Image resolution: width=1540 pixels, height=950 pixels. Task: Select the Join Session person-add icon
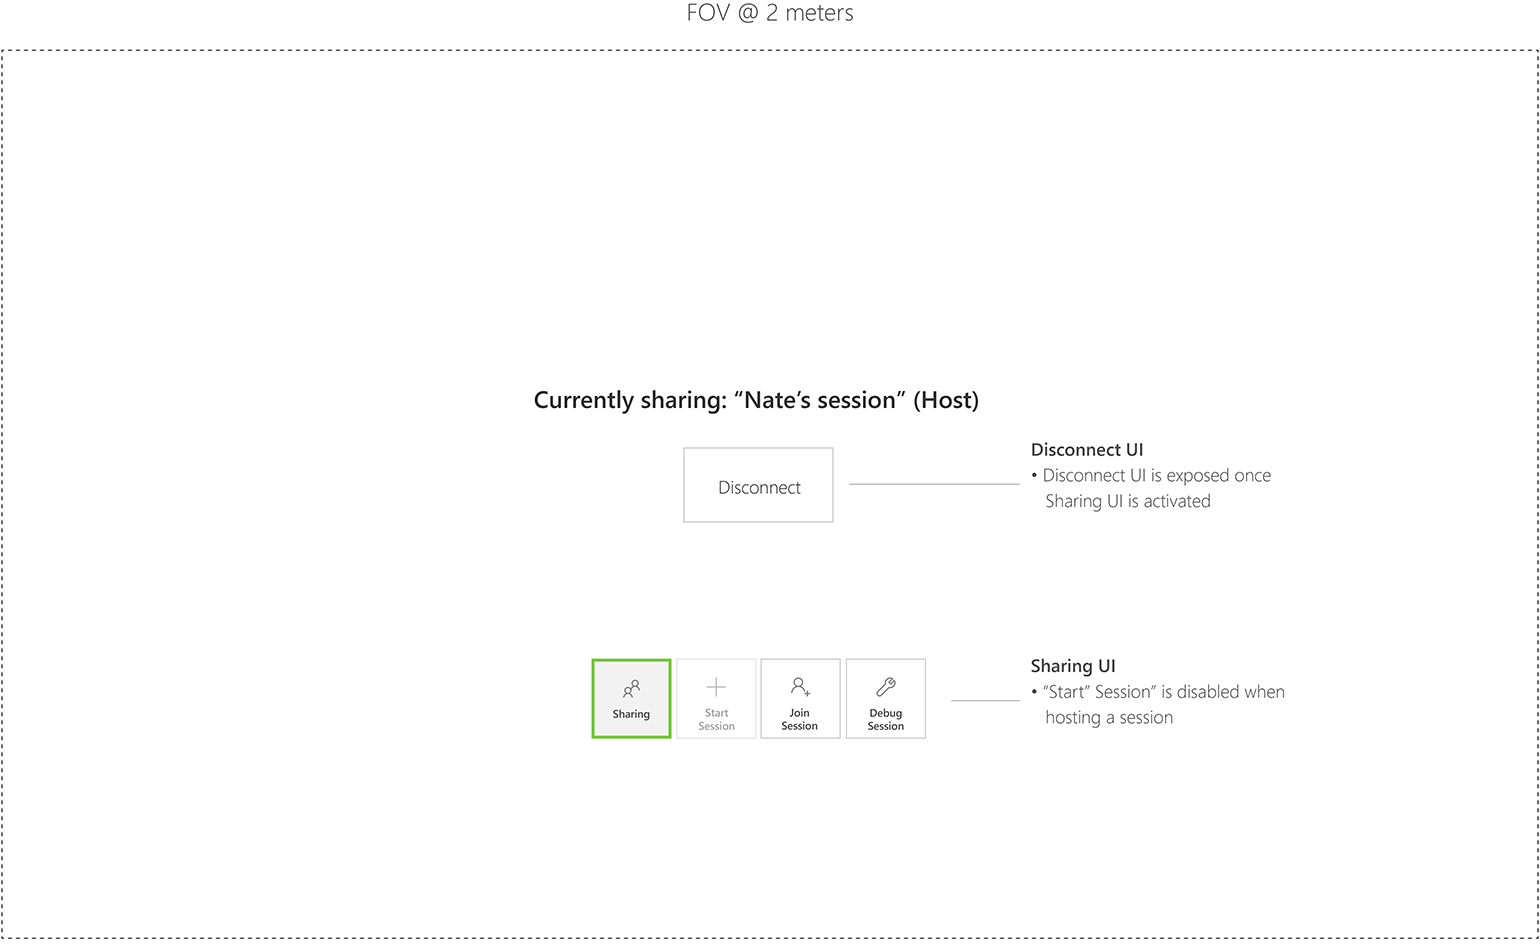800,686
